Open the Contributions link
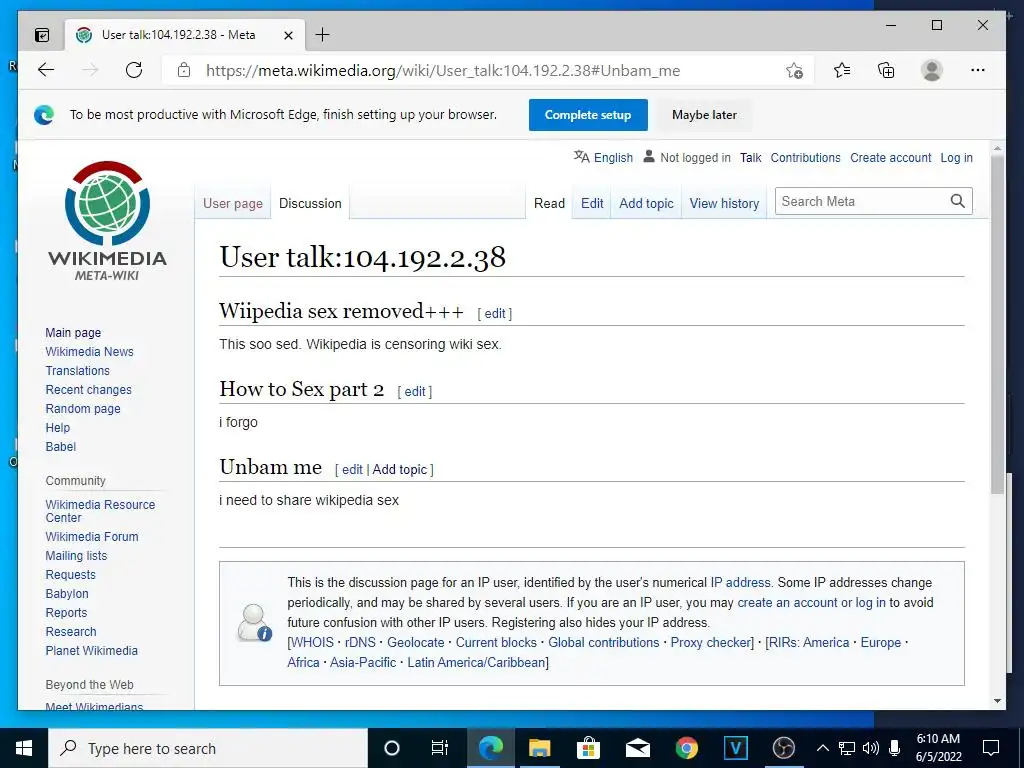The width and height of the screenshot is (1024, 768). [x=805, y=157]
